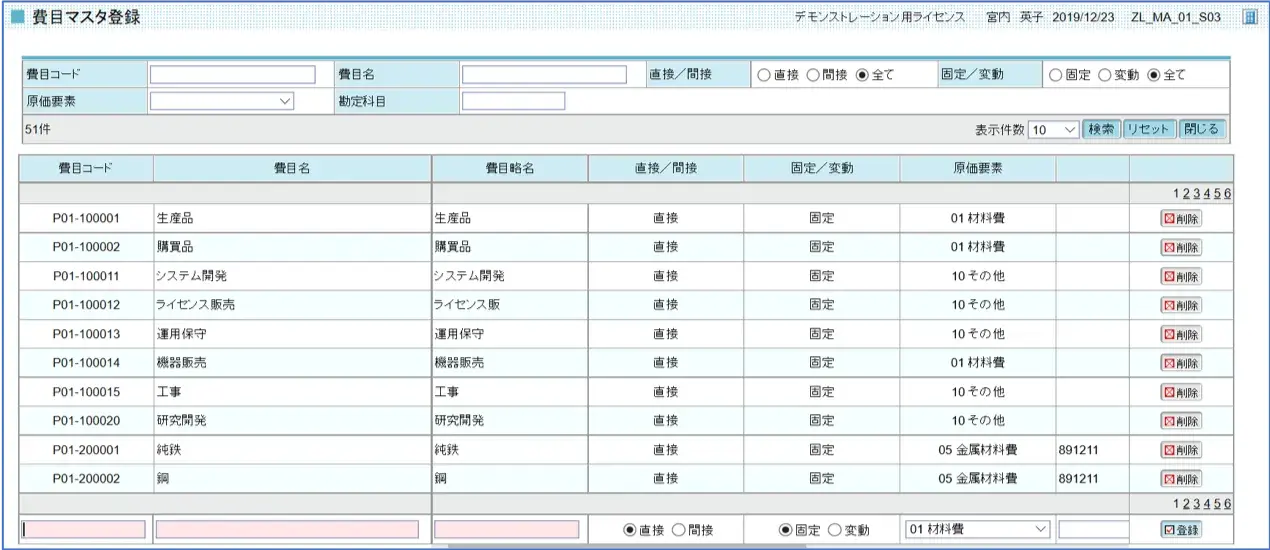Click the calculator icon in top-right corner

point(1249,17)
